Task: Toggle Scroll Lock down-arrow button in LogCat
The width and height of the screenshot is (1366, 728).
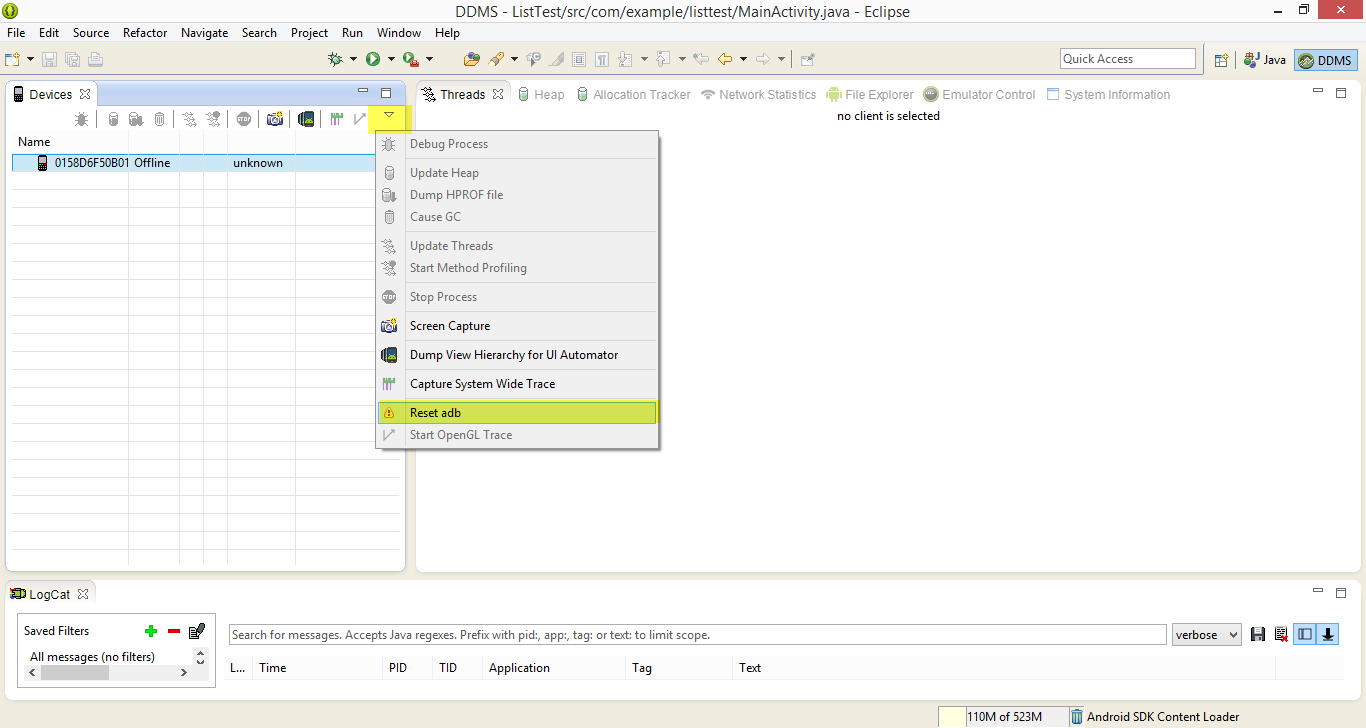Action: click(x=1328, y=634)
